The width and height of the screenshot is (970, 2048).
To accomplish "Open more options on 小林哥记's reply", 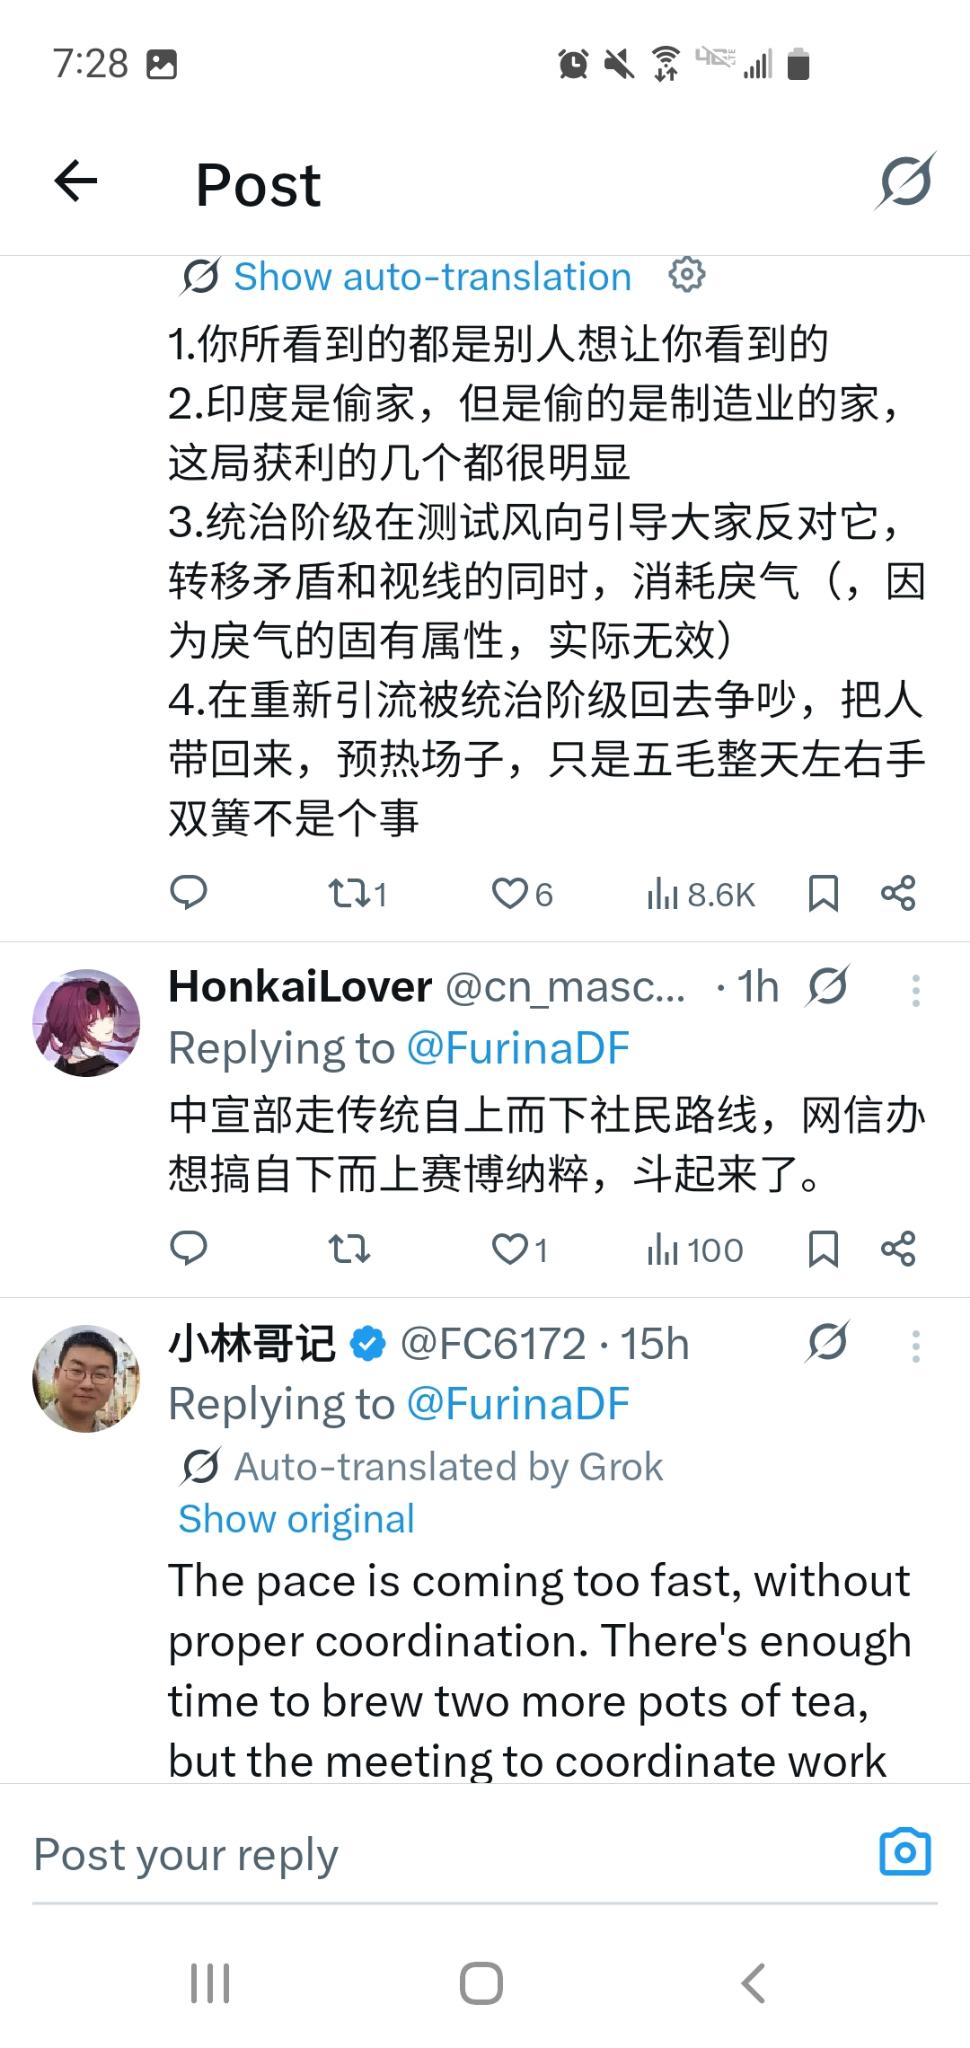I will pyautogui.click(x=915, y=1346).
